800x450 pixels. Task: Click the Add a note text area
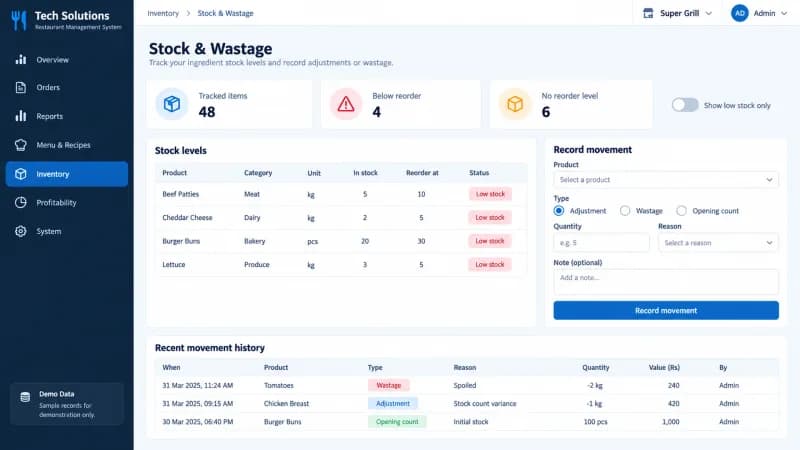click(x=666, y=282)
